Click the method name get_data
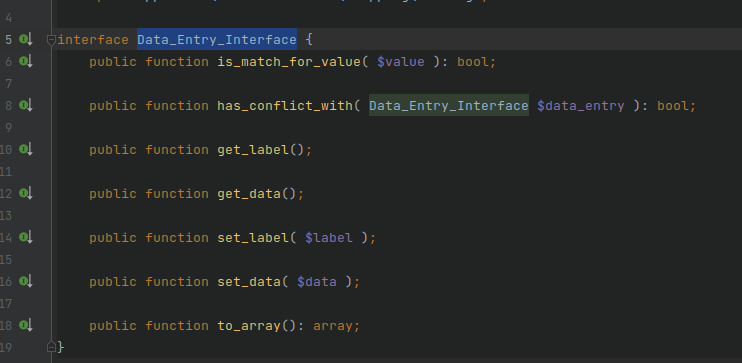 (249, 194)
